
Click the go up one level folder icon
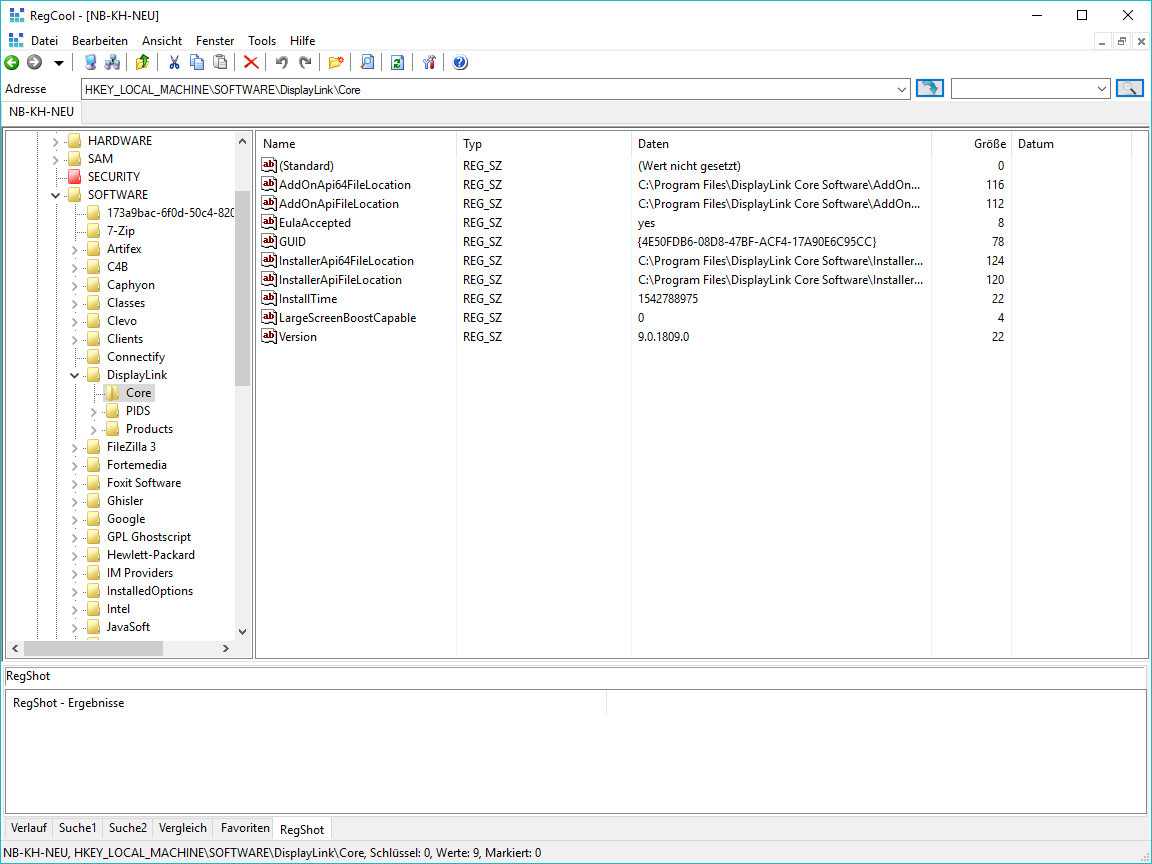pyautogui.click(x=143, y=62)
